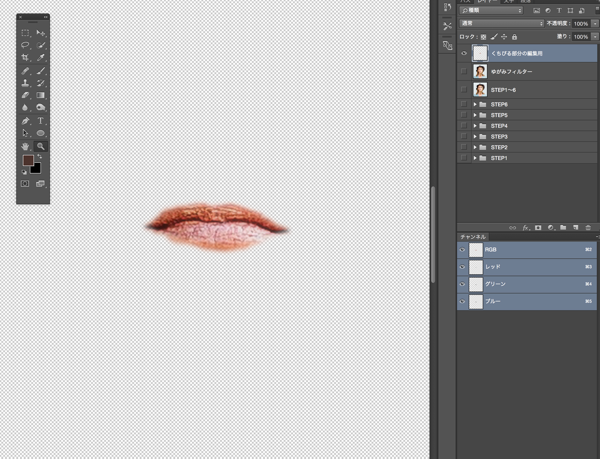Select the Move tool
Screen dimensions: 600x459
pos(41,33)
